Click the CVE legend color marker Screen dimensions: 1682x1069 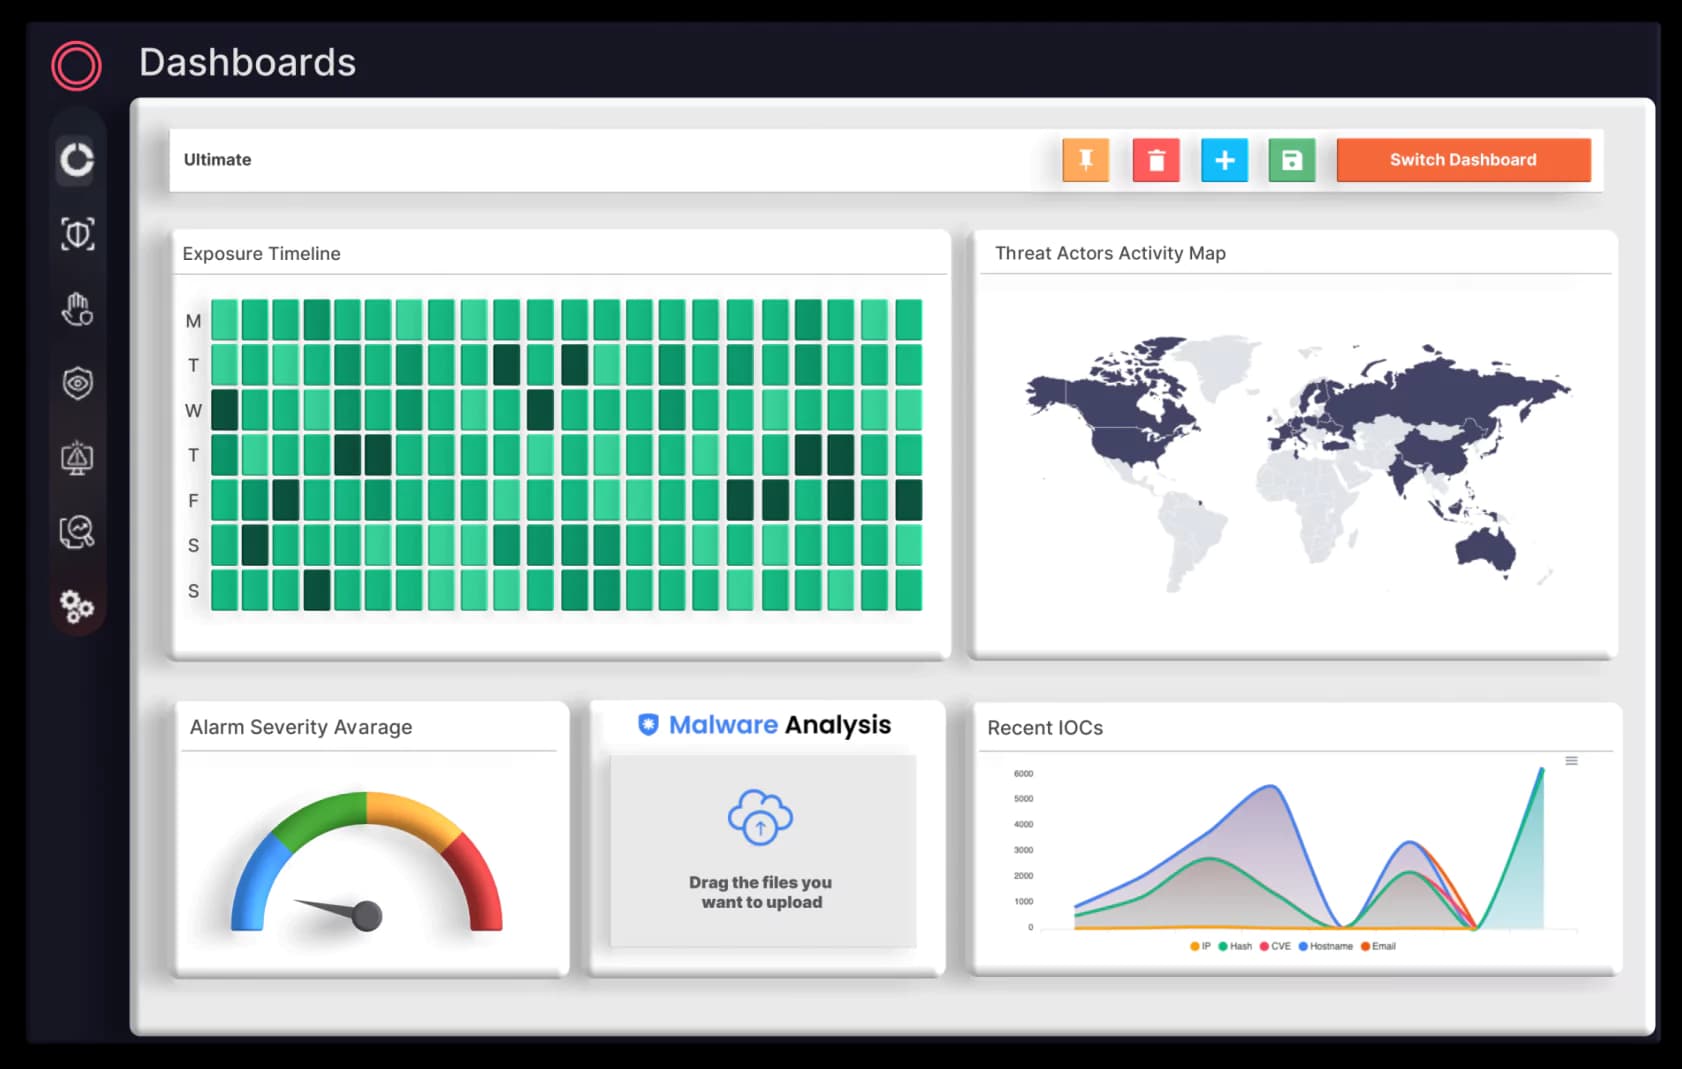1264,946
